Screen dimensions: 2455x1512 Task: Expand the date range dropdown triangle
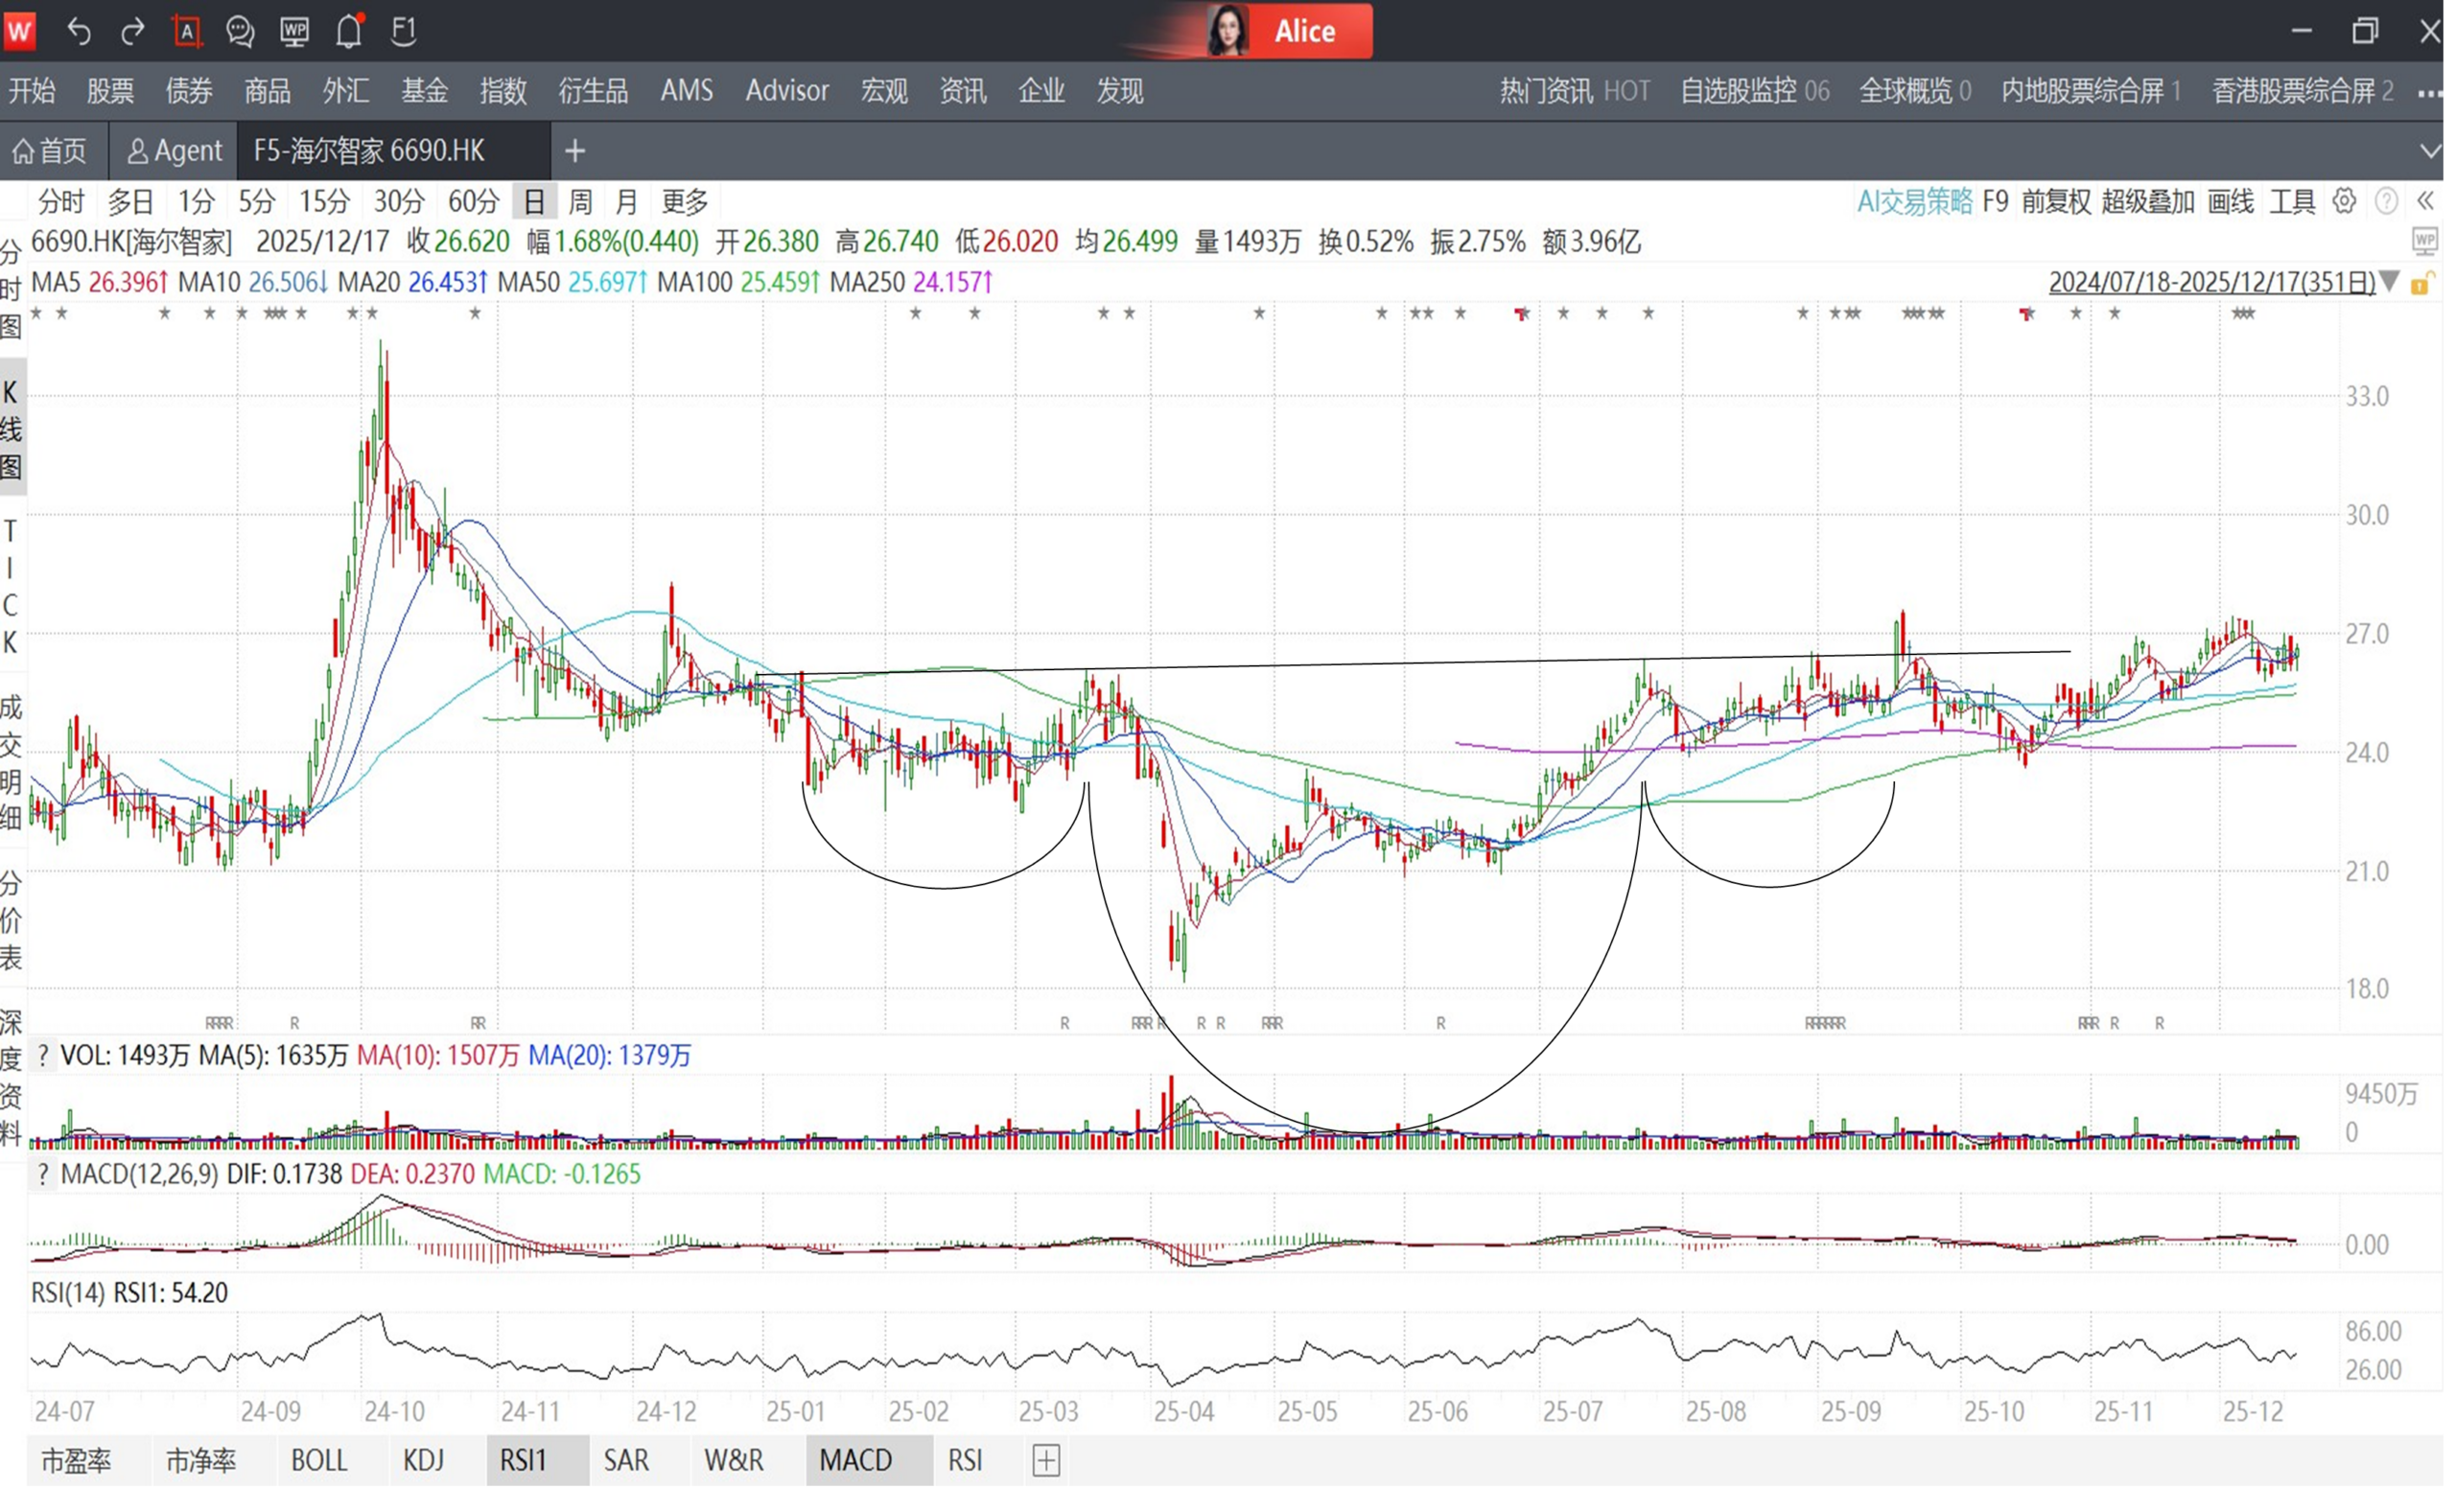(2389, 282)
